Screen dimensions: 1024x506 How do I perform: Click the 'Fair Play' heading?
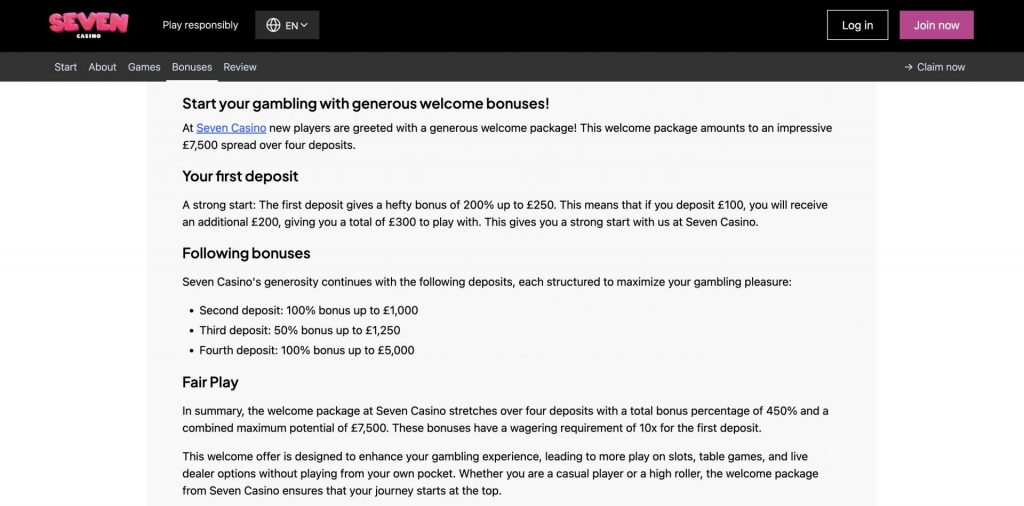[x=210, y=382]
